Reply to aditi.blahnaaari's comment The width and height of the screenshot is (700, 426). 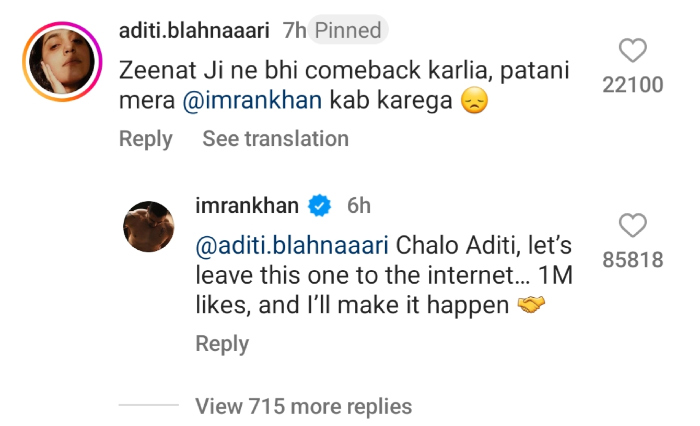[x=145, y=139]
